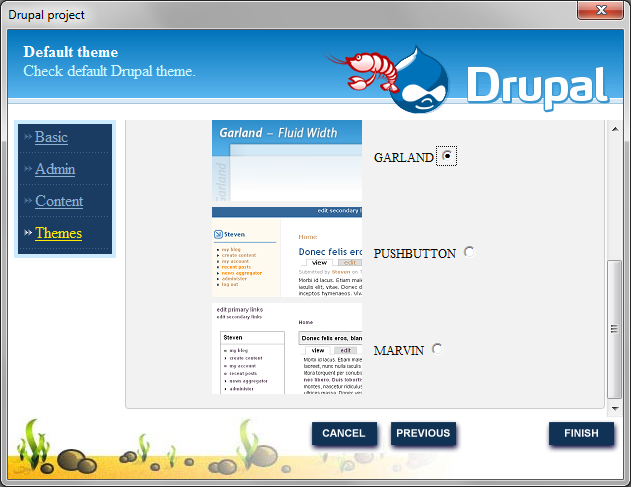631x487 pixels.
Task: Click the Marvin theme preview thumbnail
Action: click(x=287, y=349)
